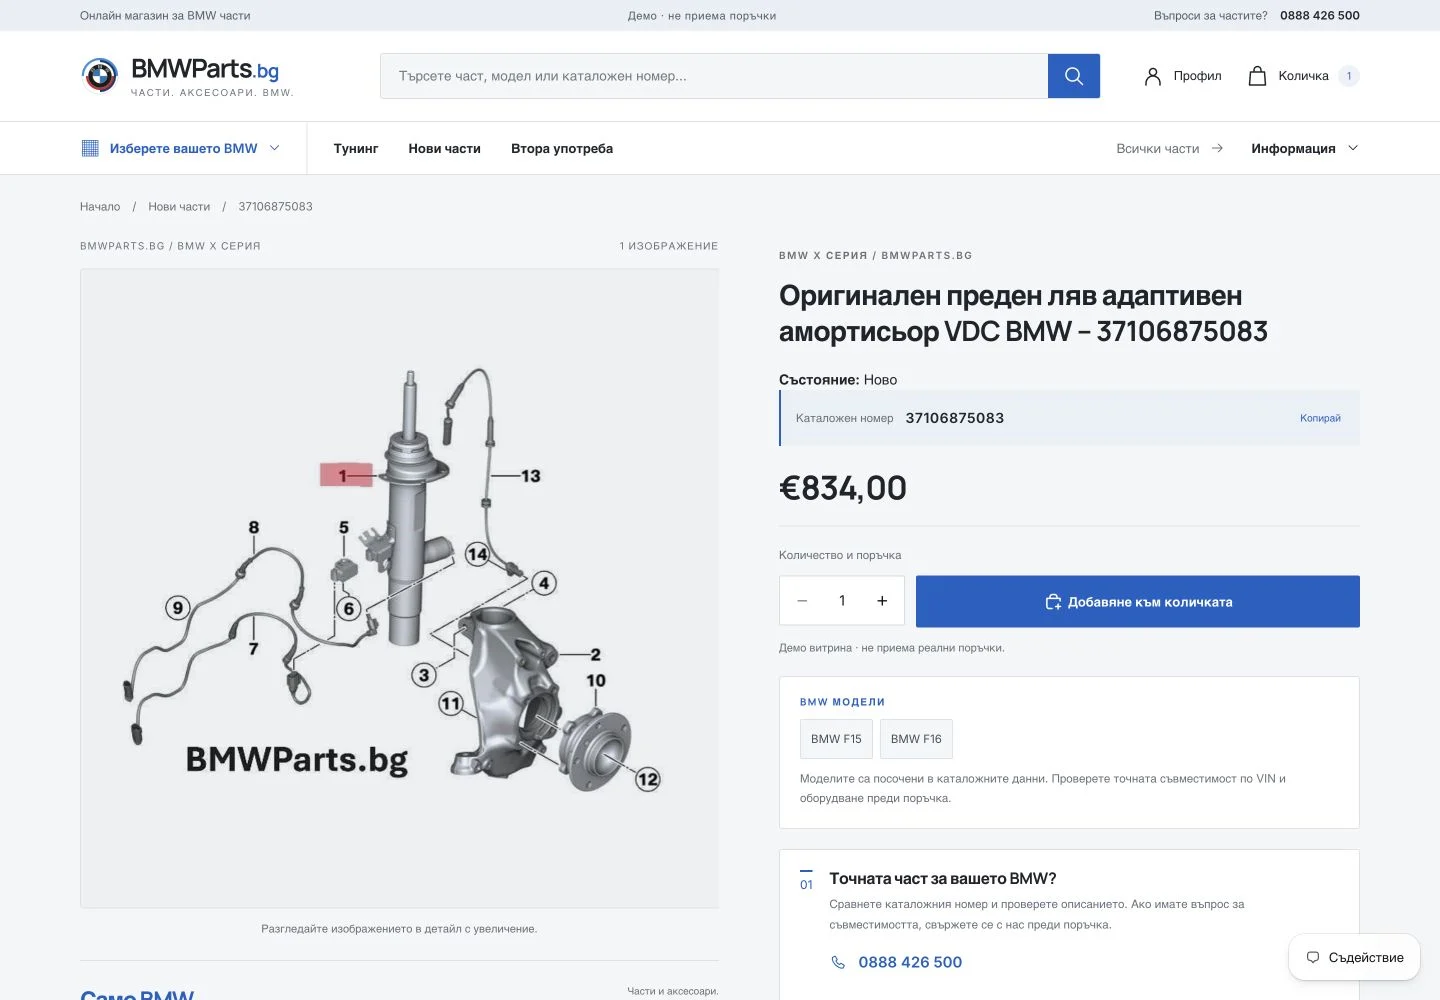
Task: Click Онлайн магазин за BMW части text
Action: [x=165, y=15]
